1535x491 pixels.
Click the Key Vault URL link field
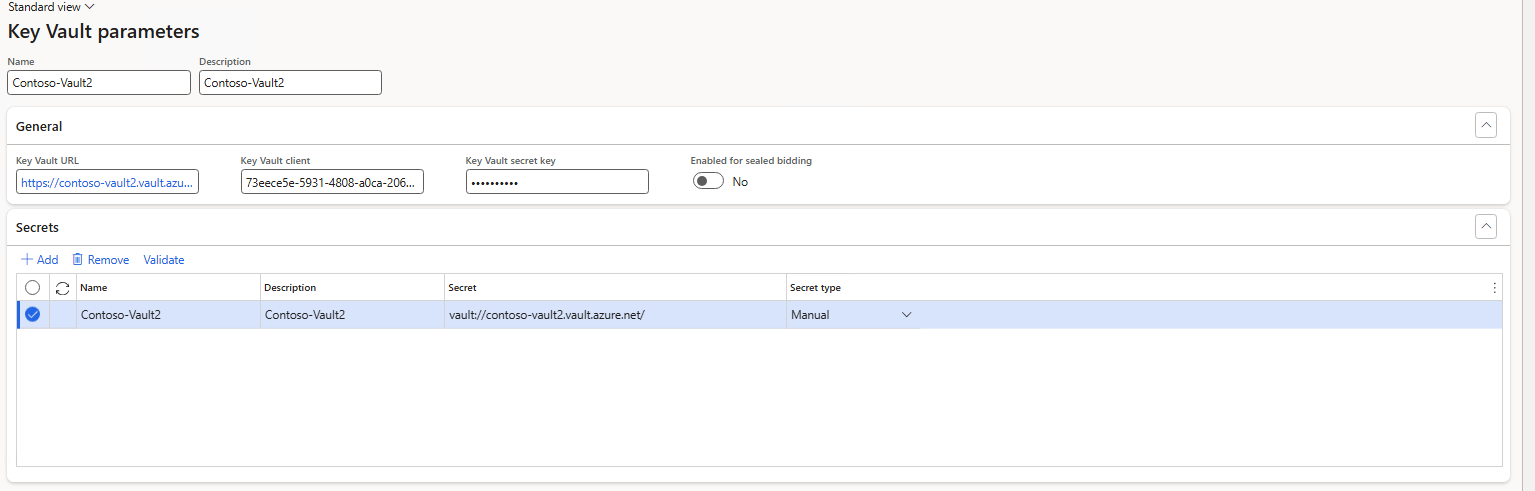pyautogui.click(x=108, y=183)
